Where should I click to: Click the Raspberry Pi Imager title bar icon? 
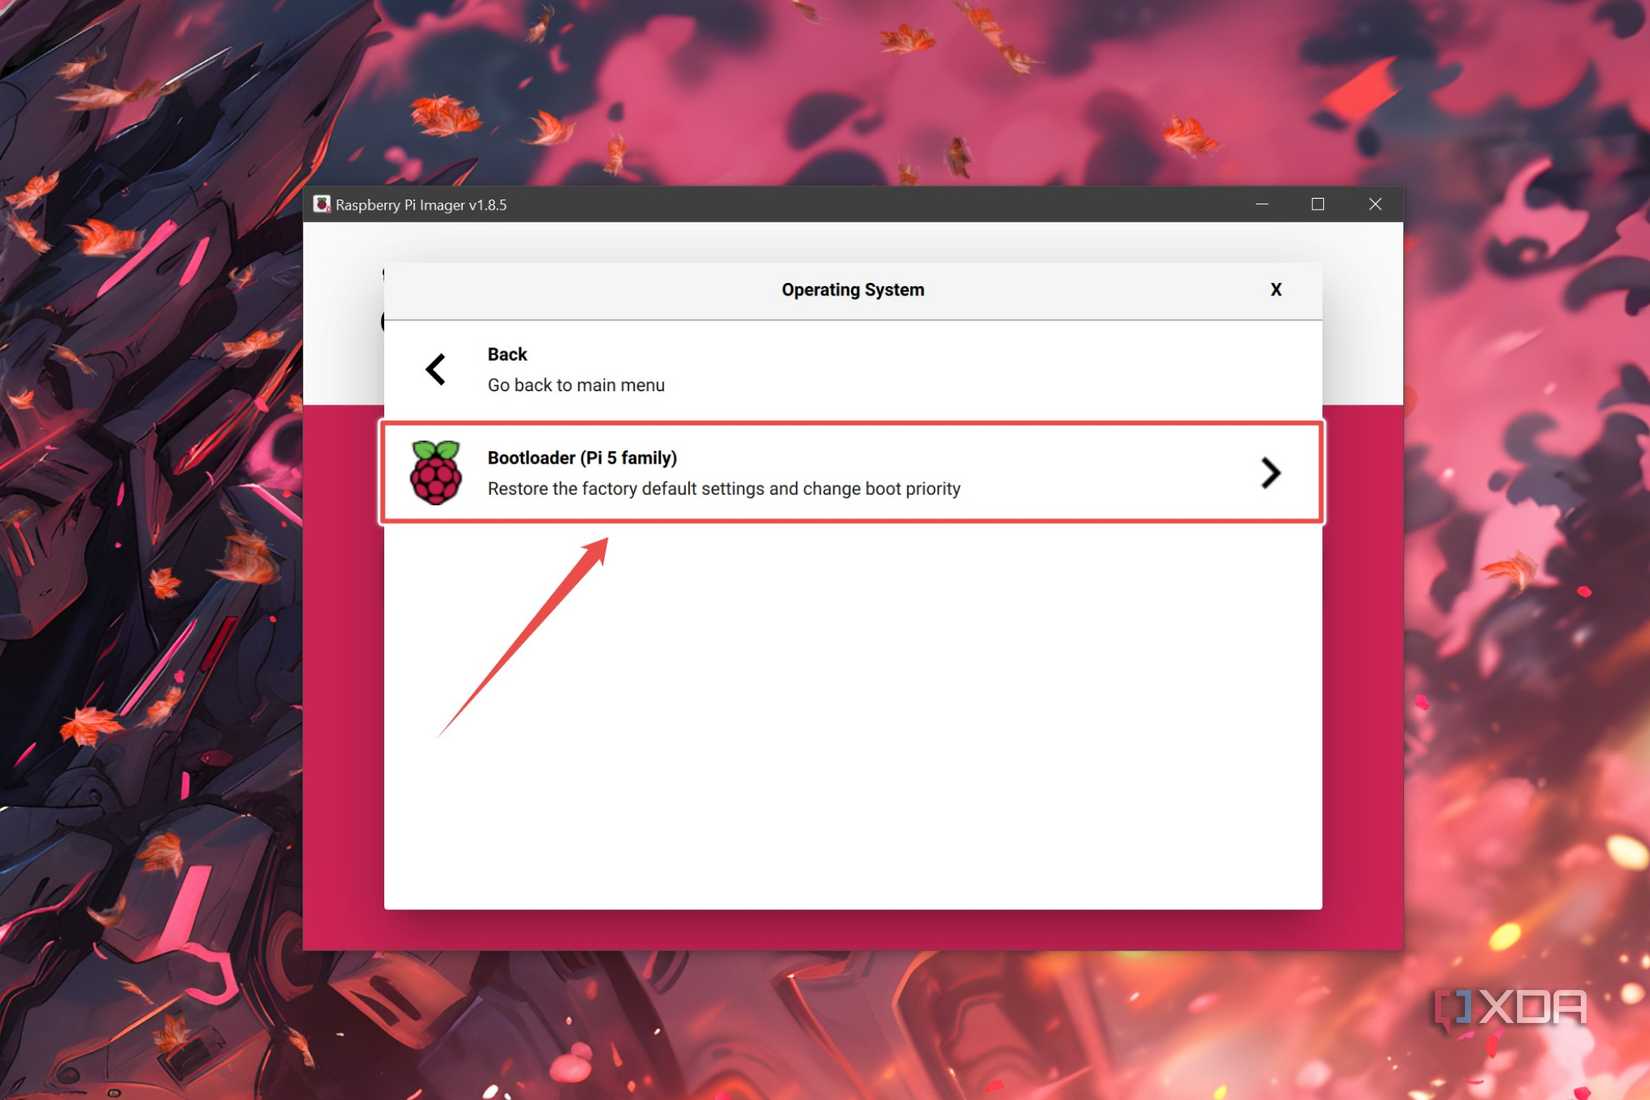tap(322, 204)
